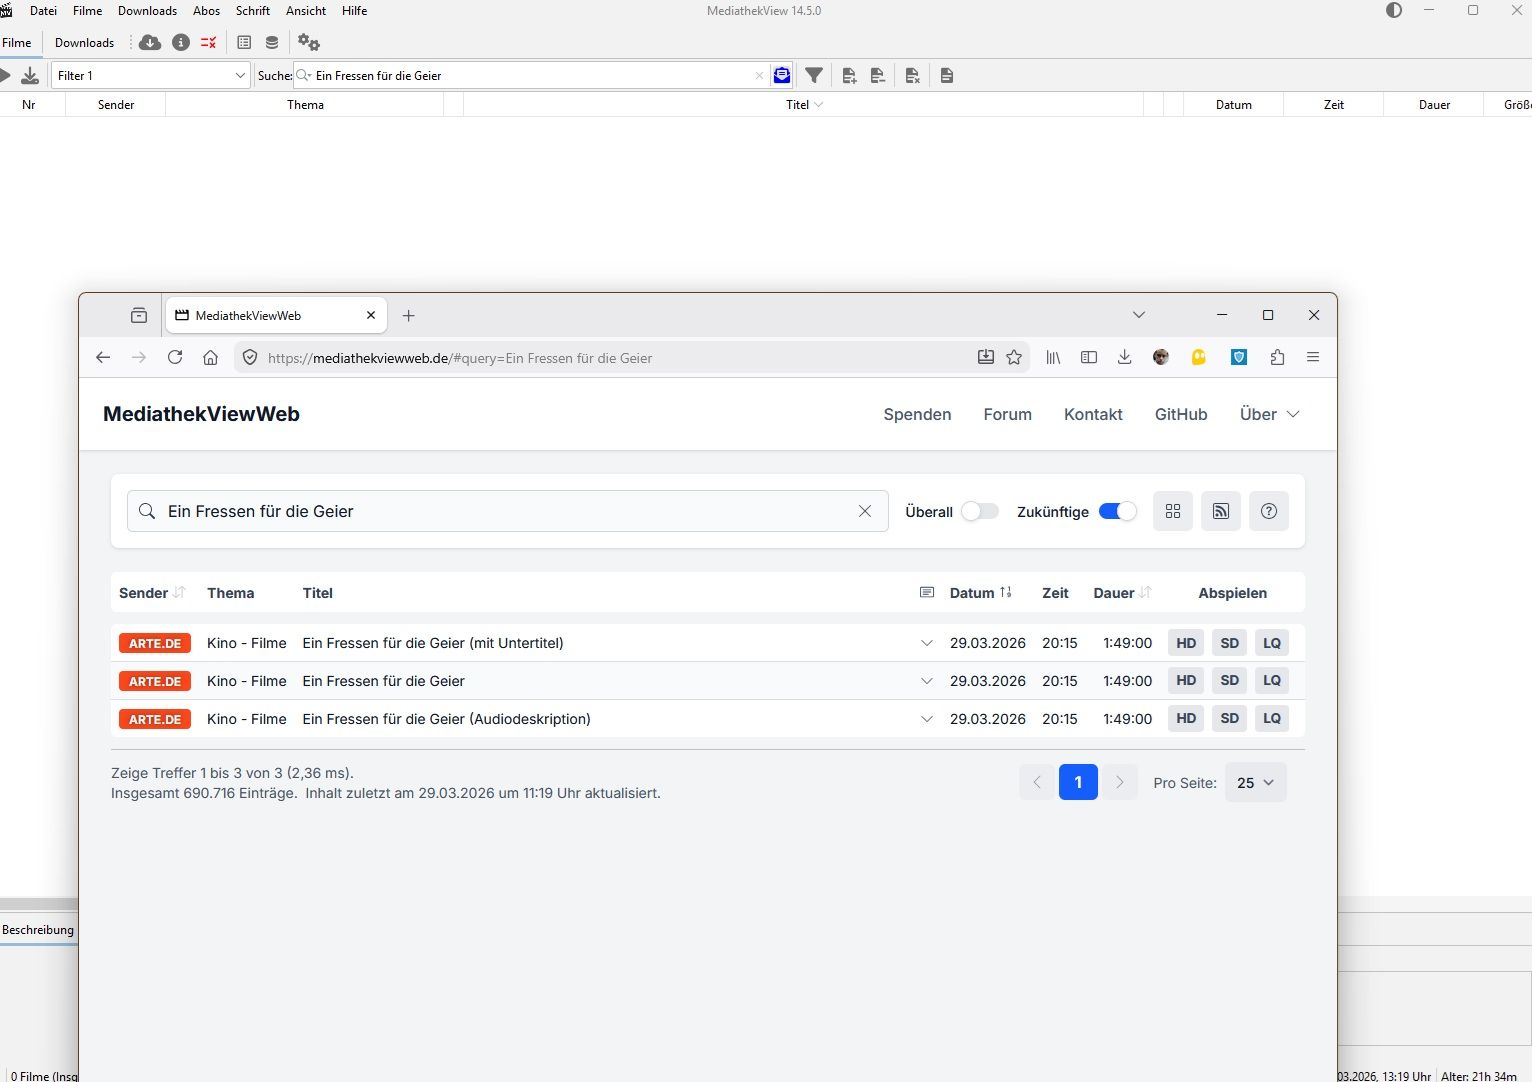The width and height of the screenshot is (1532, 1082).
Task: Bookmark this page with the star icon
Action: tap(1014, 358)
